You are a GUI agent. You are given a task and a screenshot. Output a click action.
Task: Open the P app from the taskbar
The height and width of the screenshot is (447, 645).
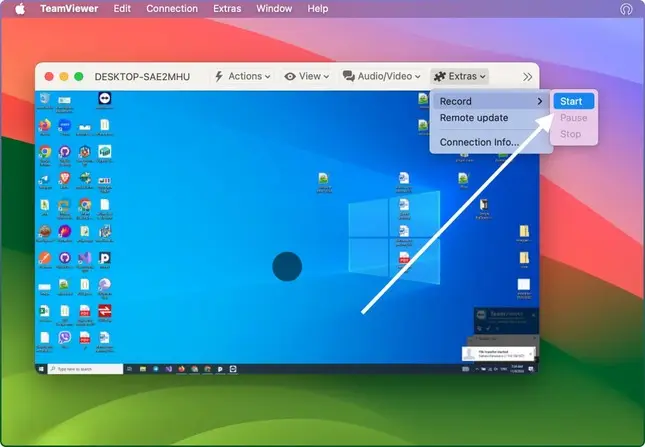pos(220,369)
